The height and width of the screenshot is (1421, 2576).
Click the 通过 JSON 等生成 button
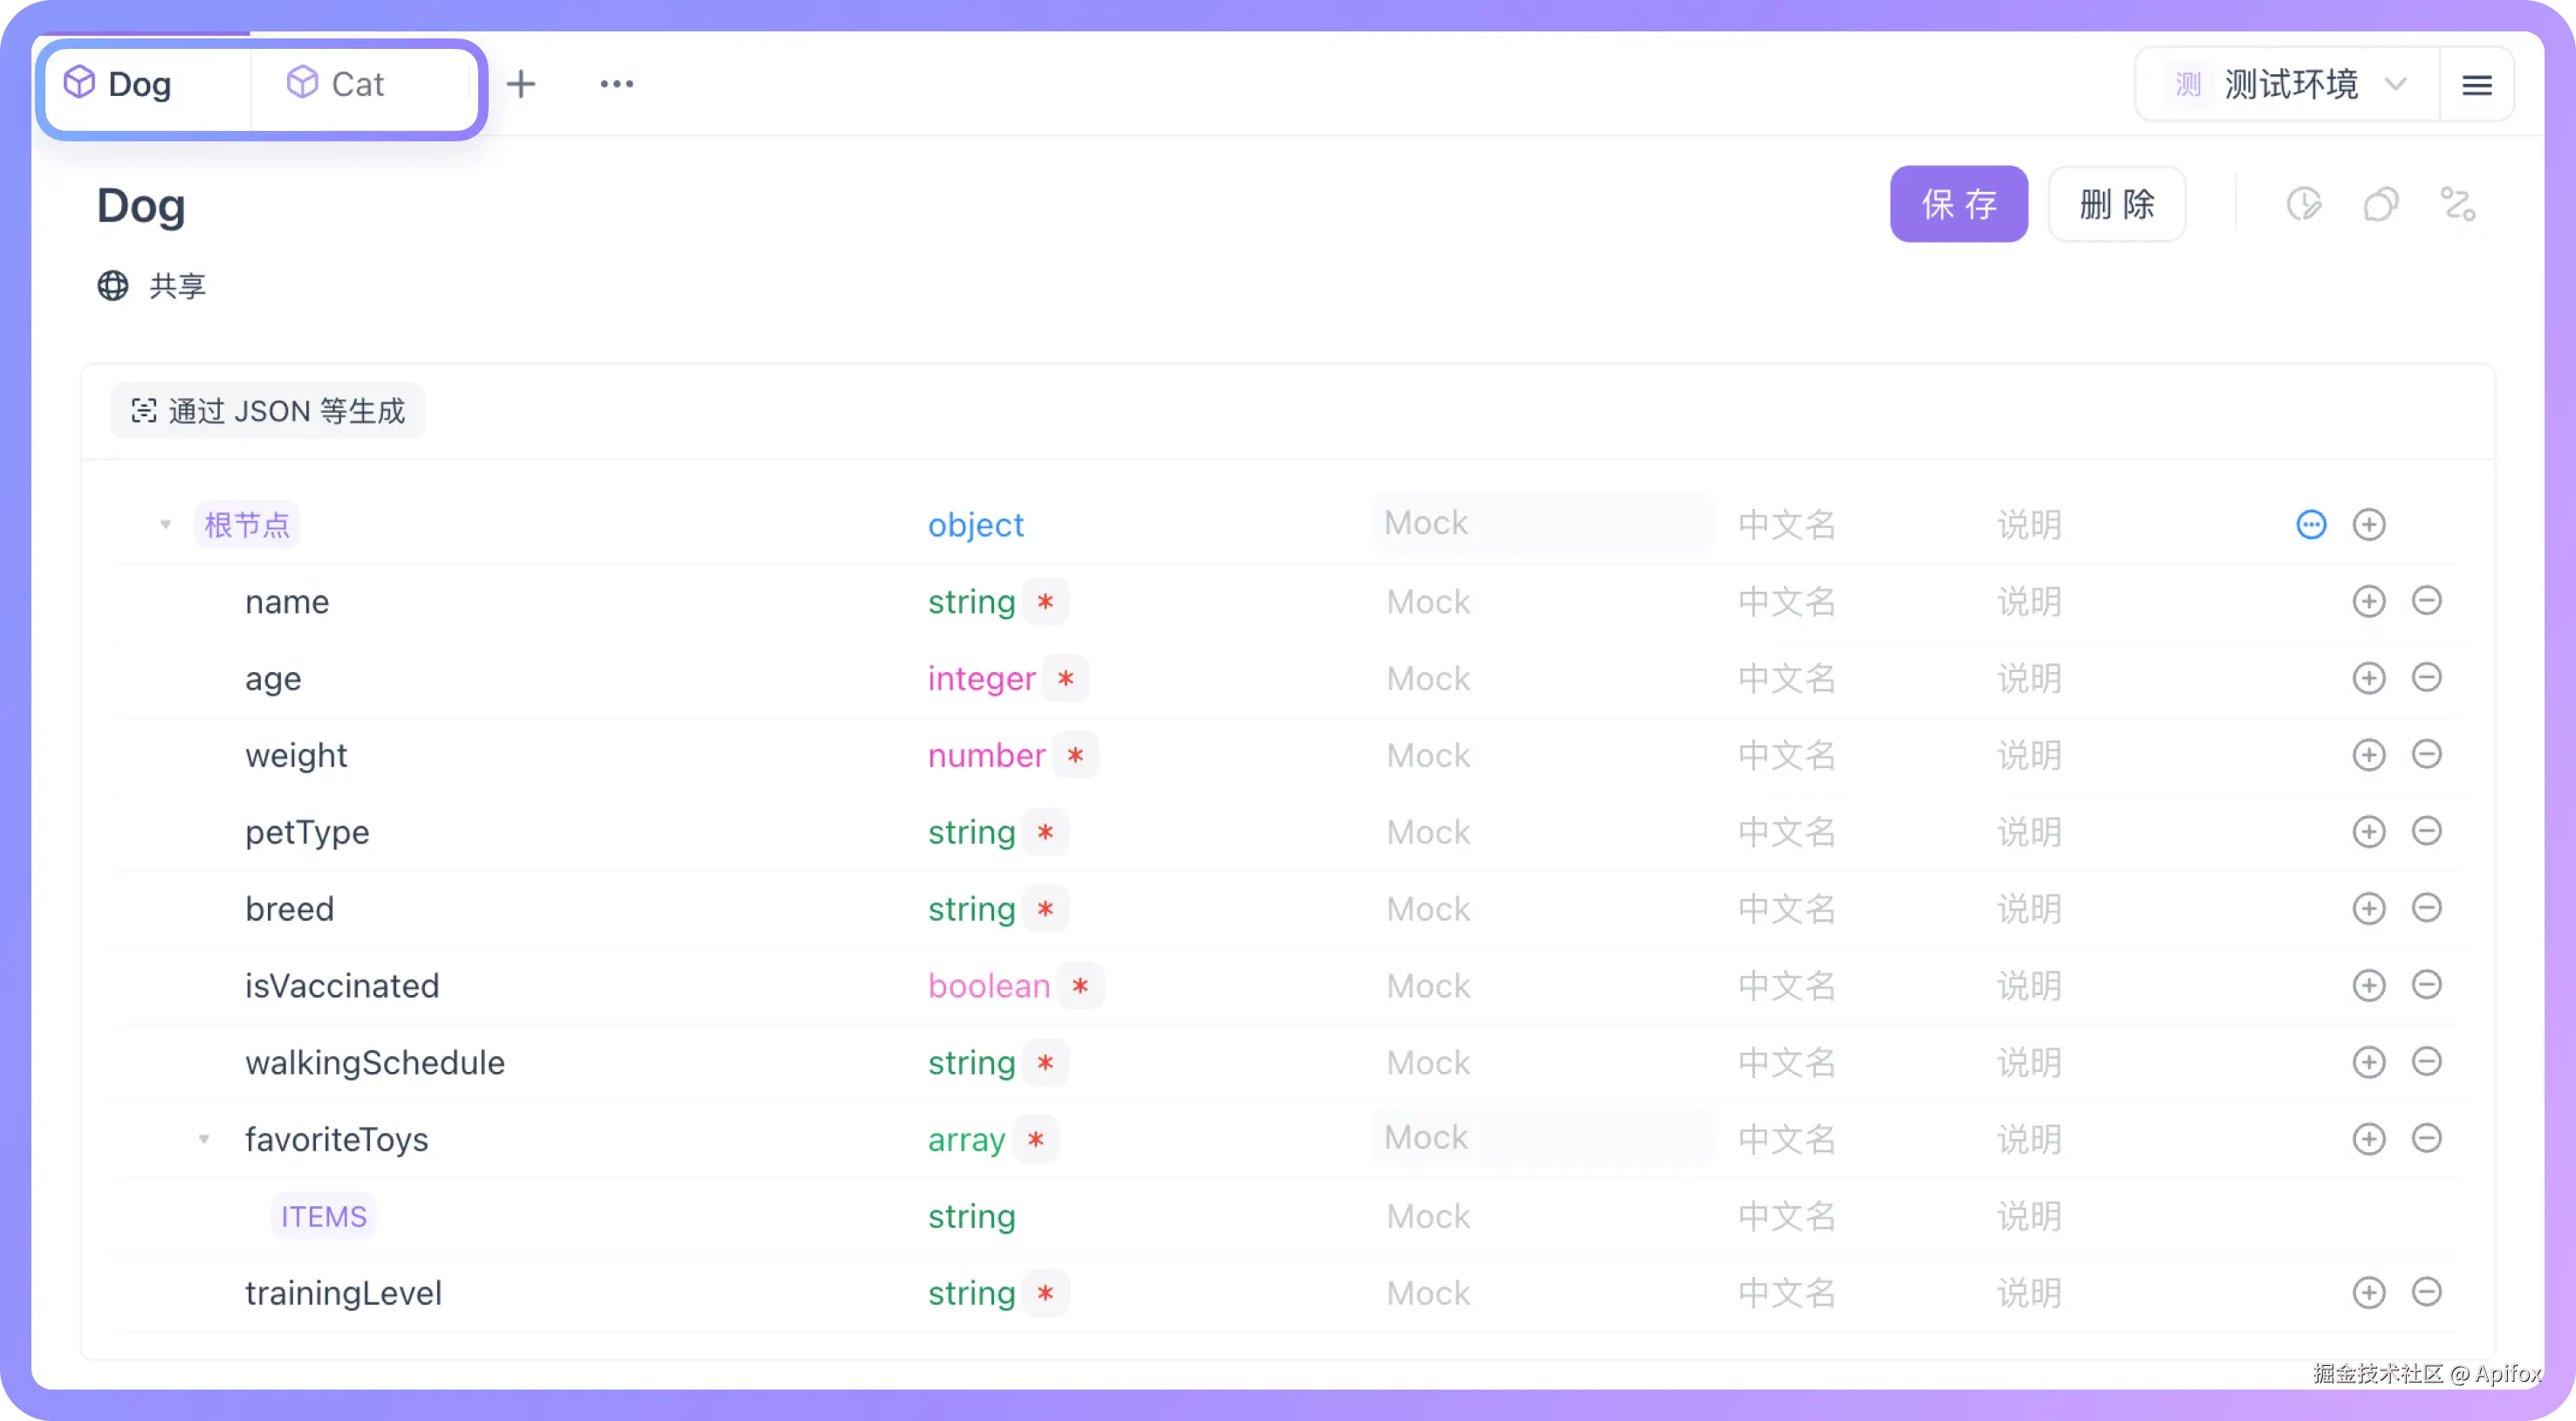pyautogui.click(x=267, y=410)
